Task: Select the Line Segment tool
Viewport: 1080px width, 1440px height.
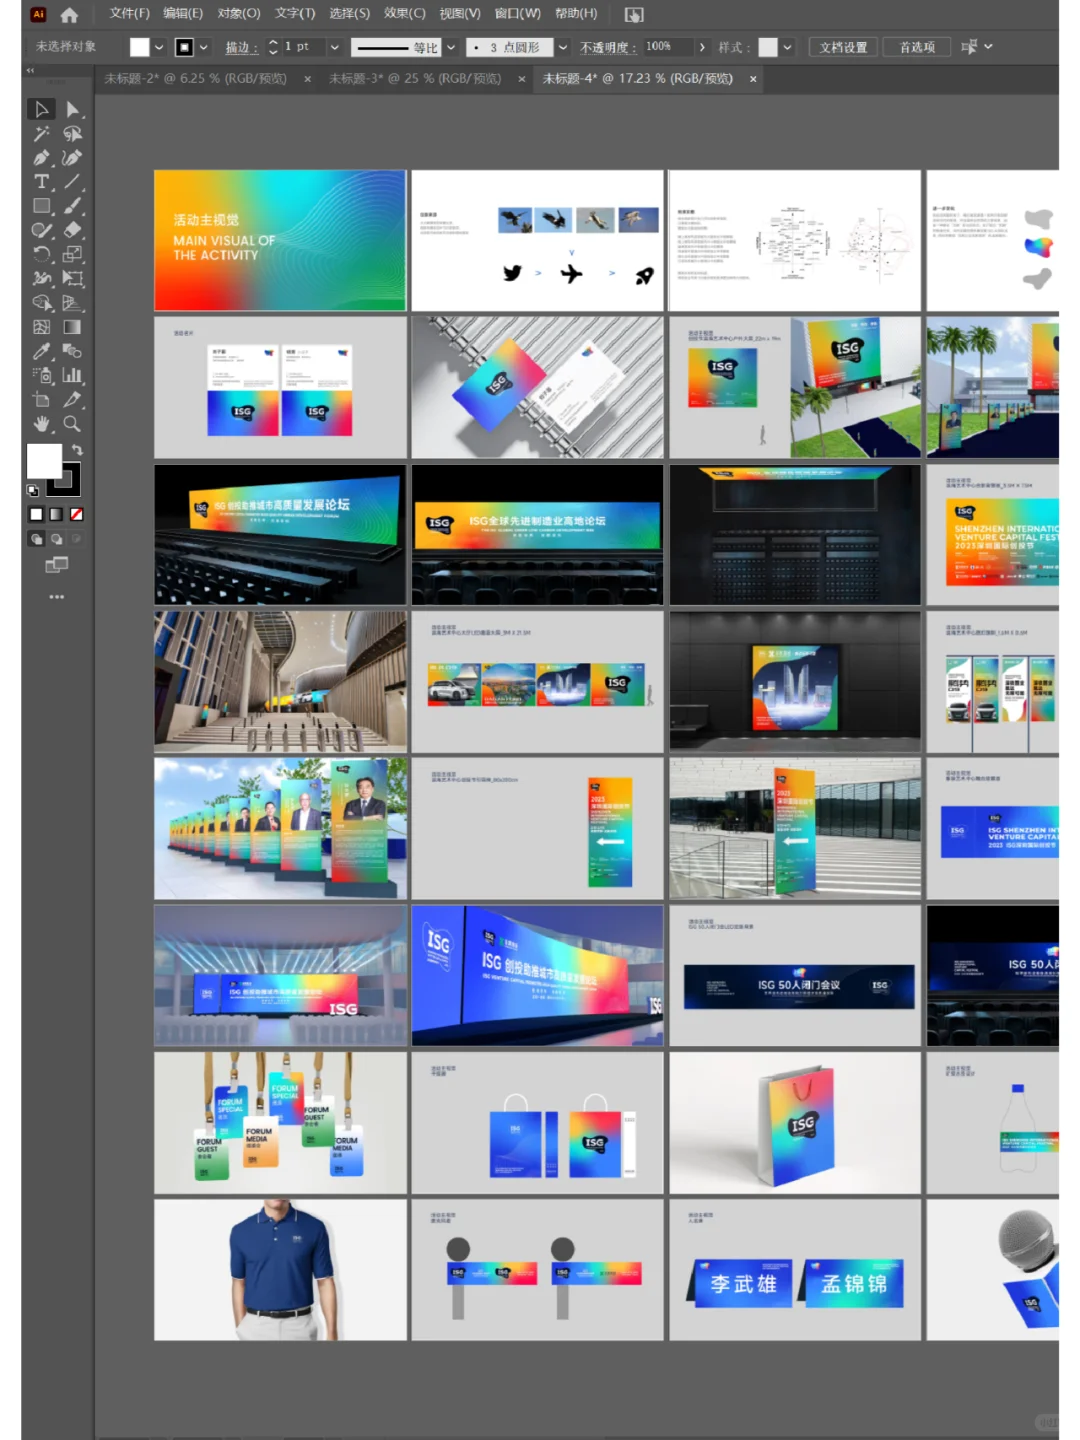Action: click(73, 182)
